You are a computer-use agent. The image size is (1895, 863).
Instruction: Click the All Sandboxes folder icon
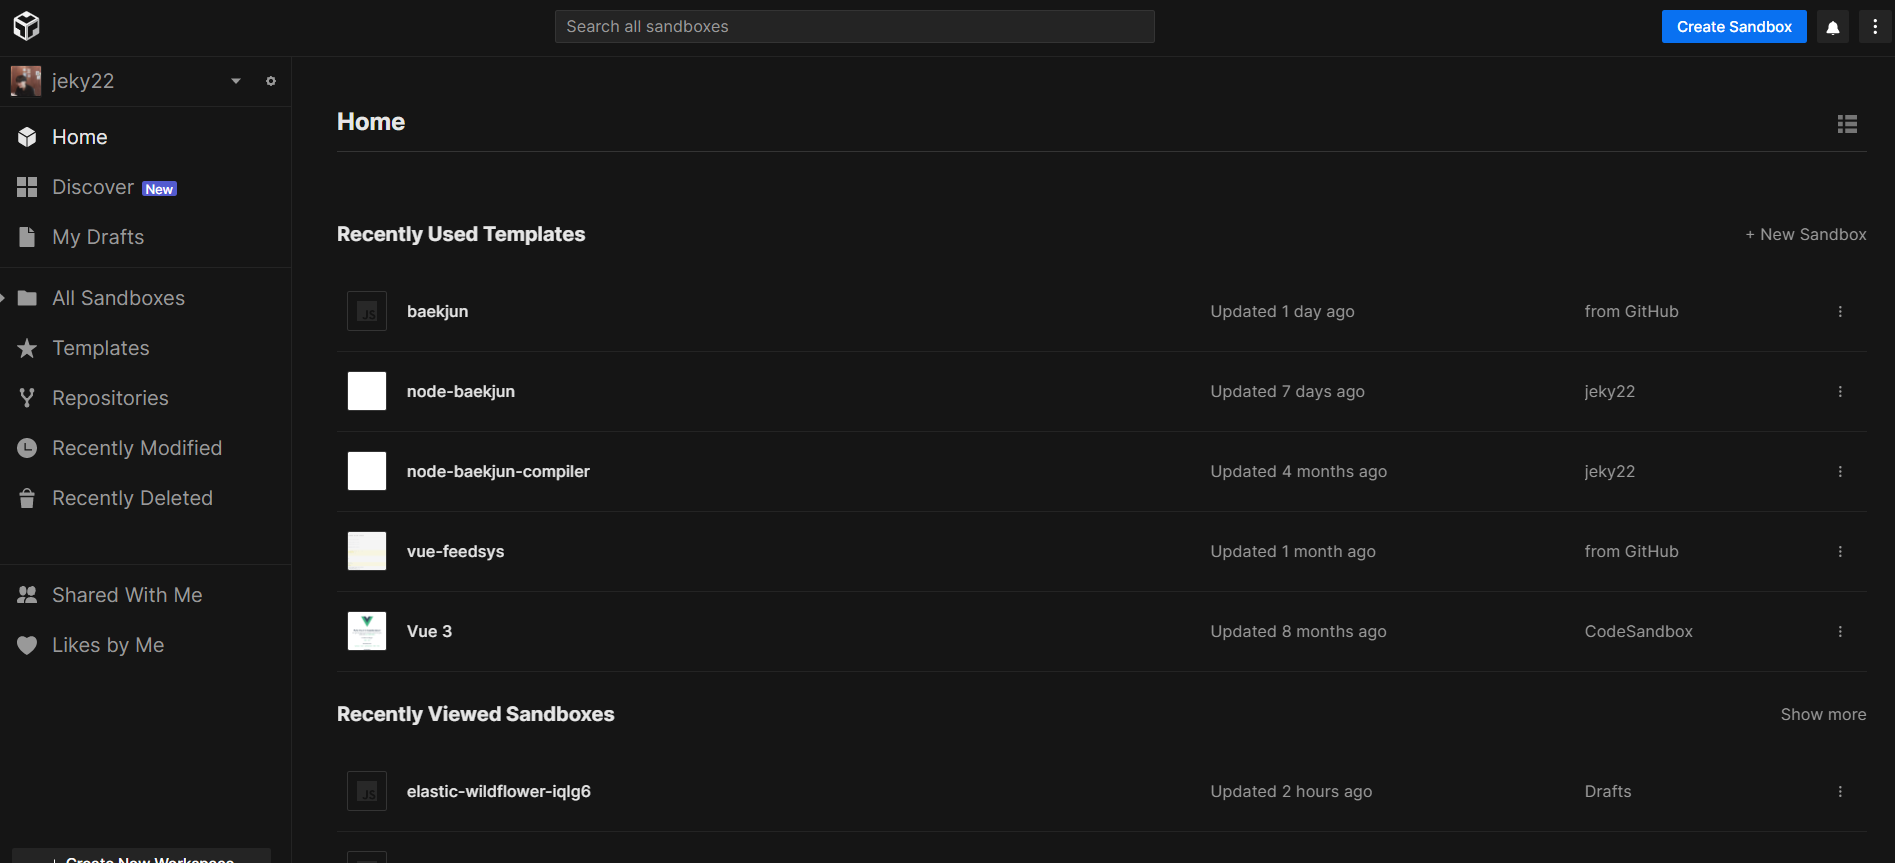tap(27, 298)
